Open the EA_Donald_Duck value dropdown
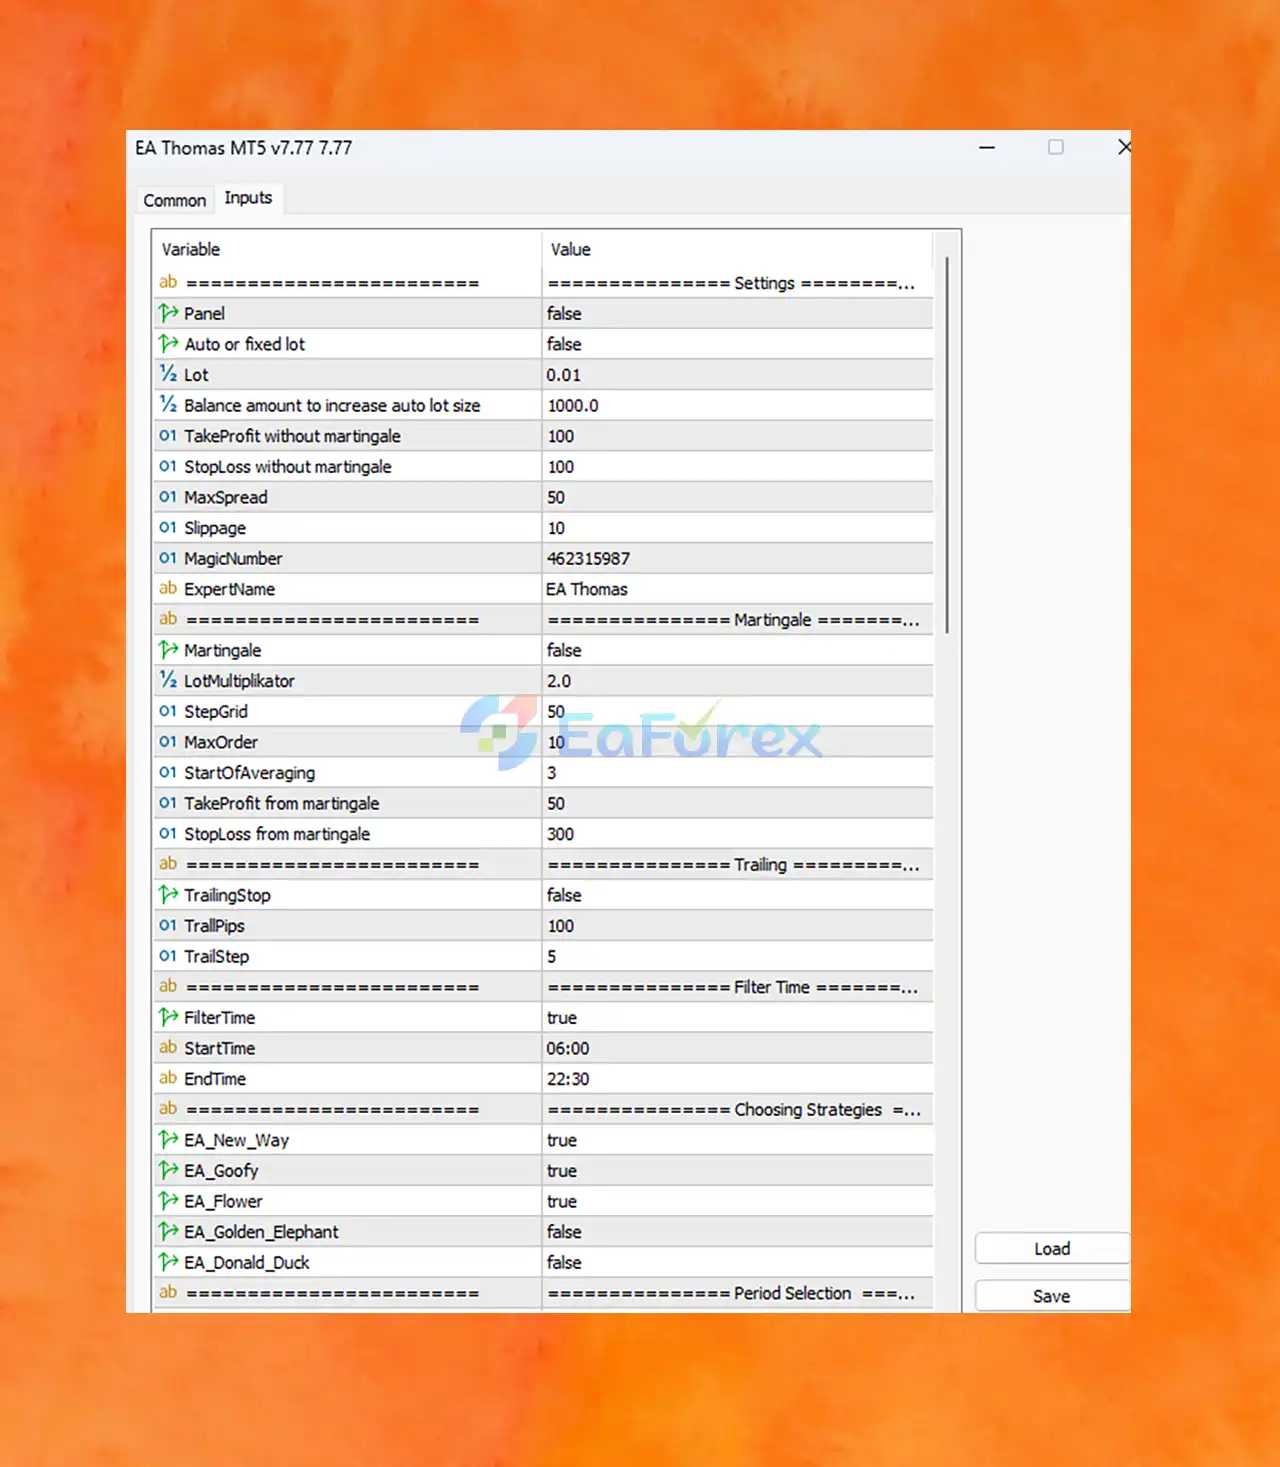Image resolution: width=1280 pixels, height=1467 pixels. pos(738,1262)
